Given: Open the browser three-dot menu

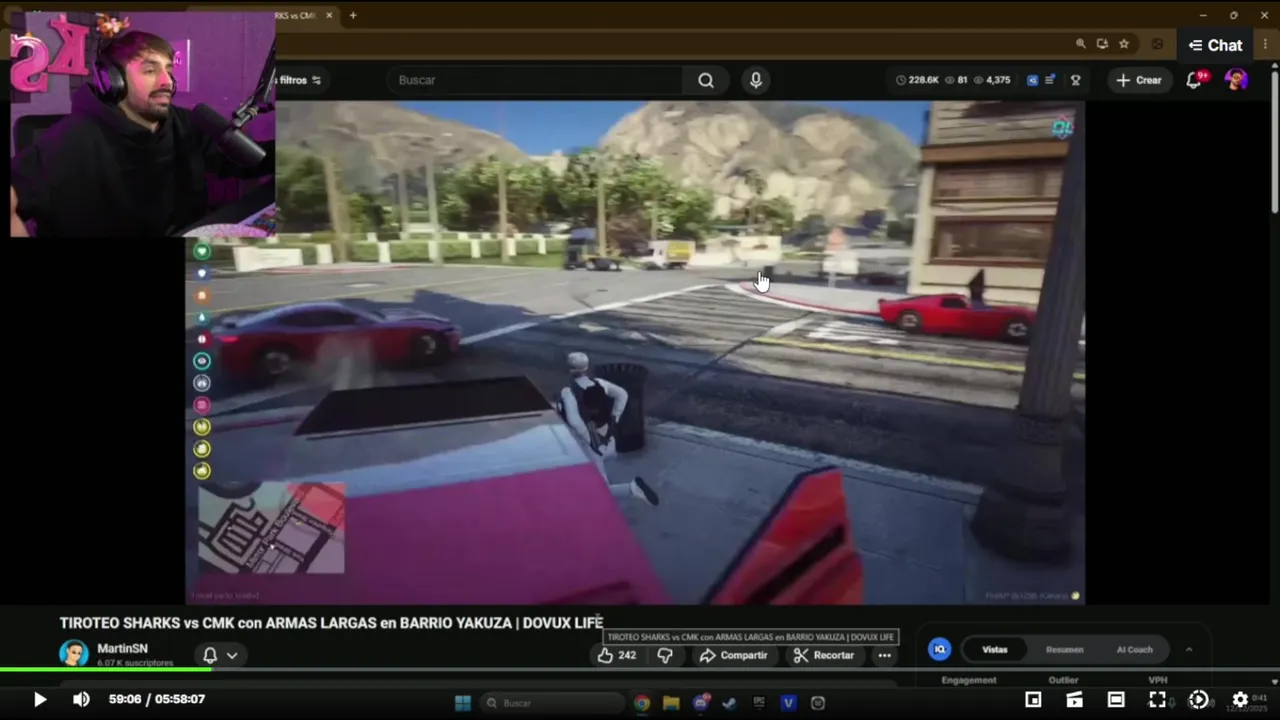Looking at the screenshot, I should click(x=1266, y=45).
